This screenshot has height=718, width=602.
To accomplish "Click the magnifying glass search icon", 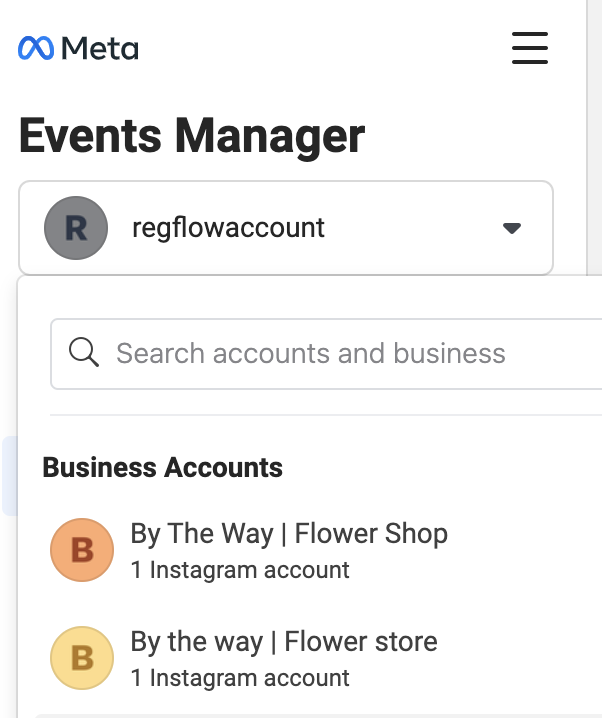I will pos(83,352).
